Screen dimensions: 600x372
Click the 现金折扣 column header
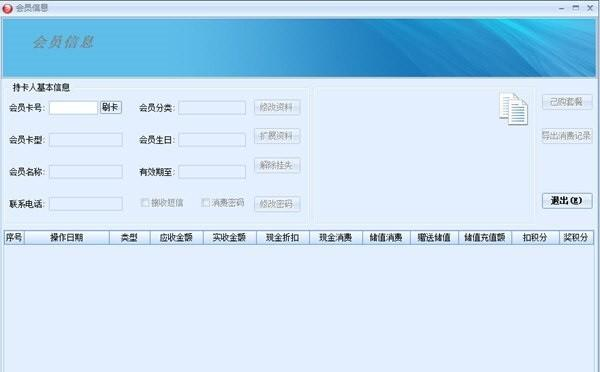[283, 238]
